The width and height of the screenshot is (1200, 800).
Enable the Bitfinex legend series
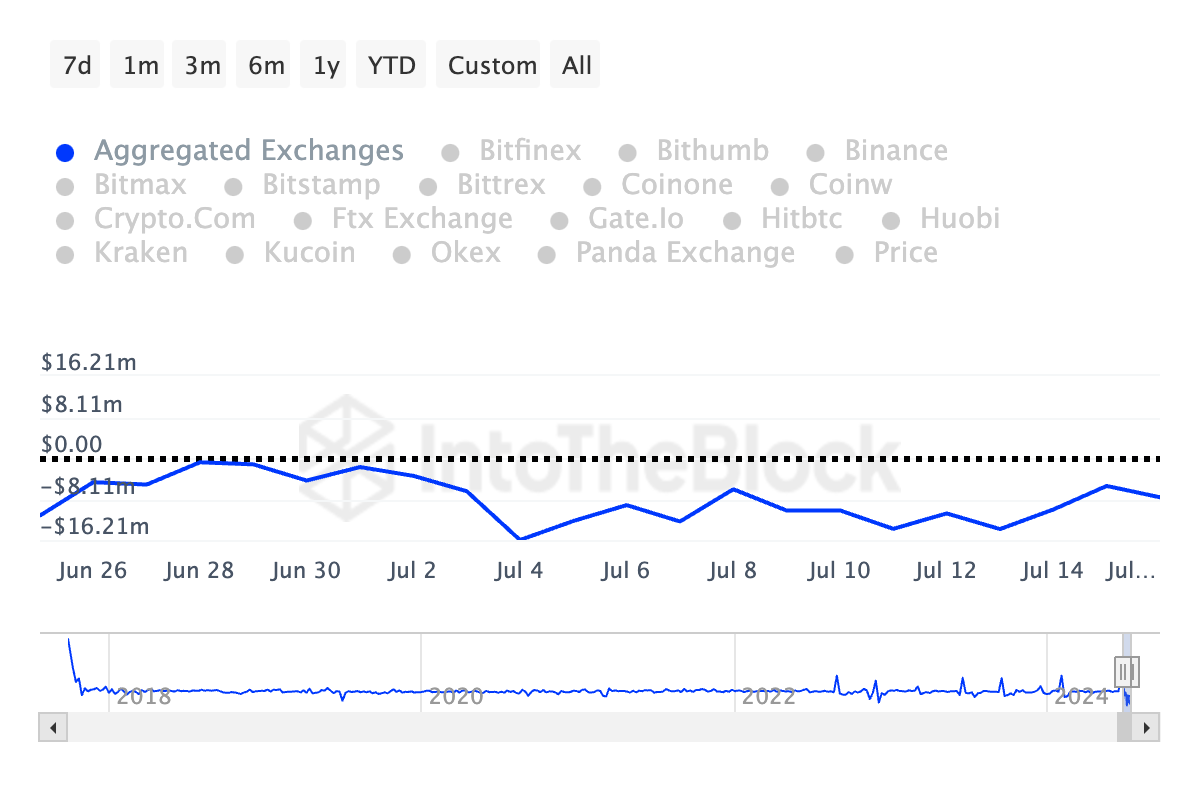451,153
